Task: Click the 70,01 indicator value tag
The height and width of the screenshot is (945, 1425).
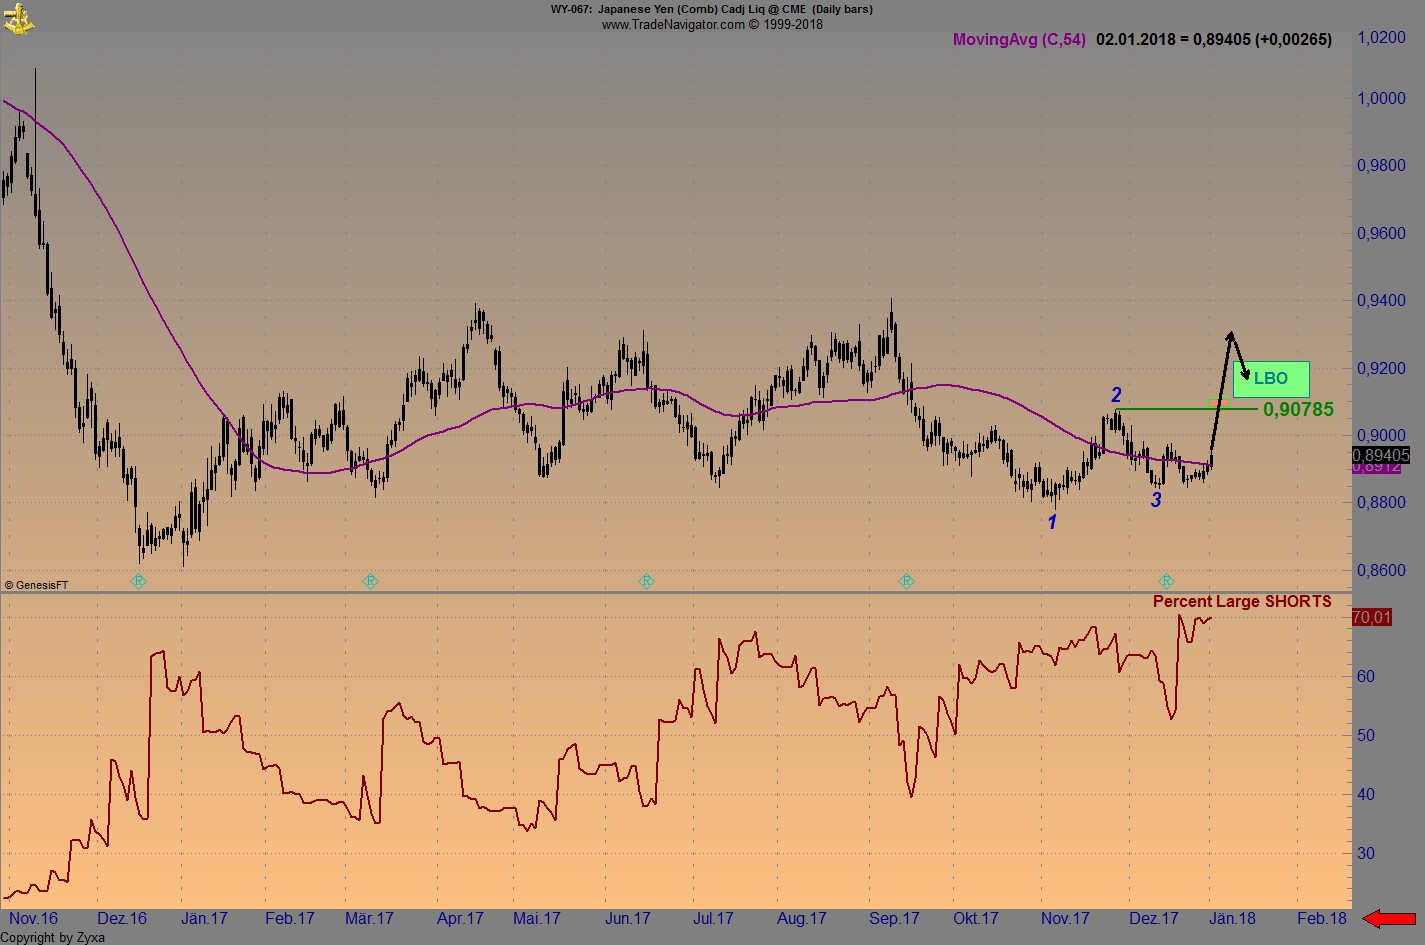Action: tap(1371, 617)
